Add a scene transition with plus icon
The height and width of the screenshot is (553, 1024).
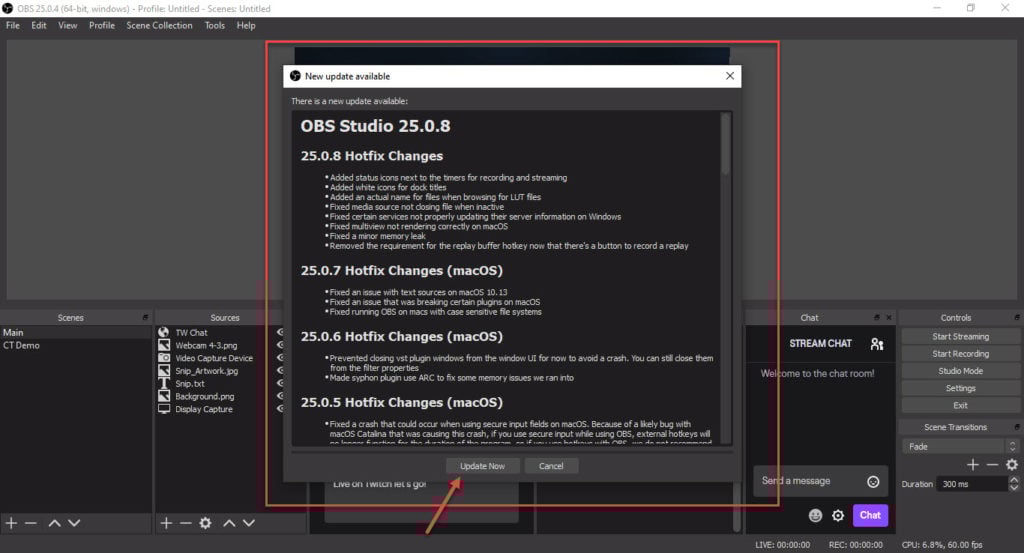[972, 464]
